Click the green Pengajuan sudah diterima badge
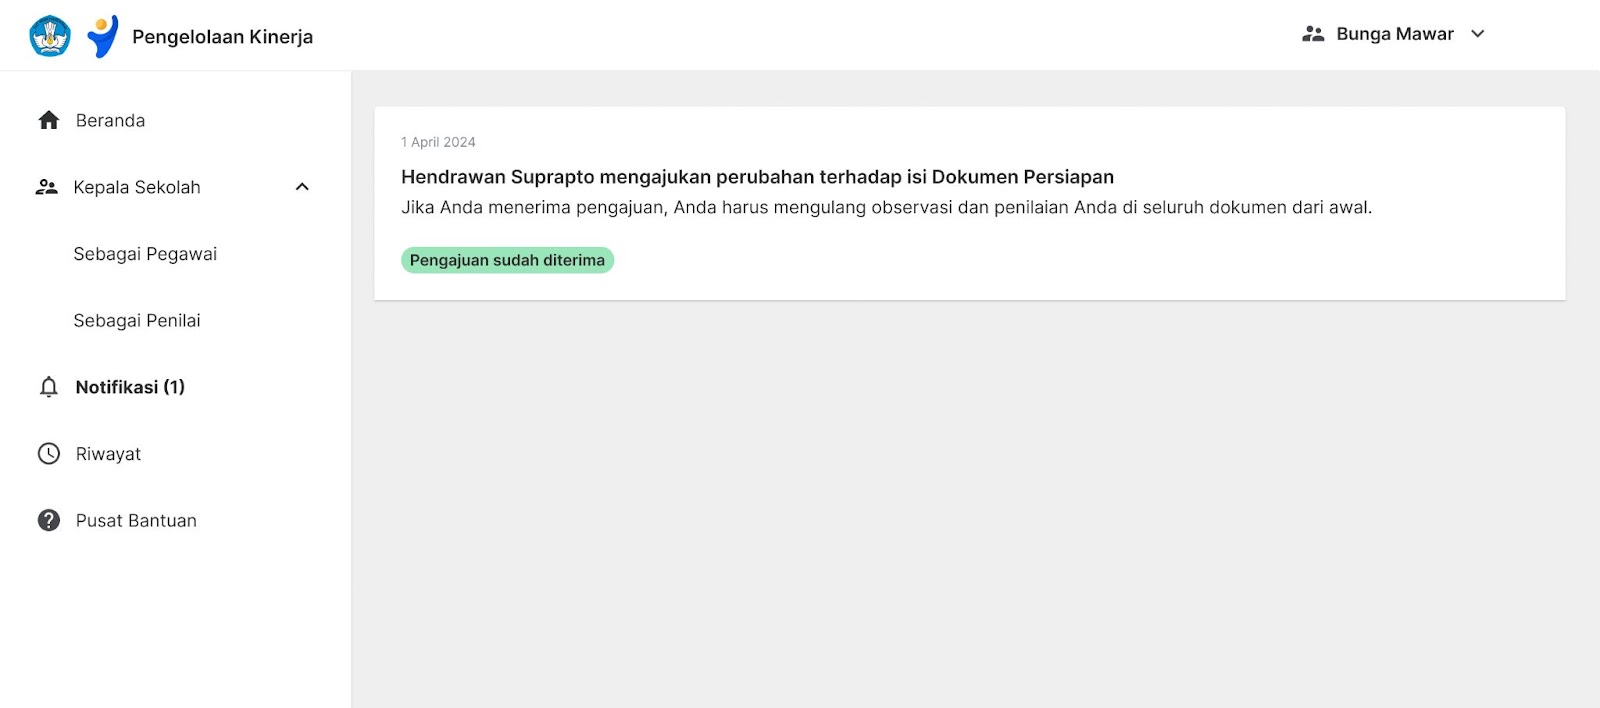The width and height of the screenshot is (1600, 708). [x=507, y=260]
